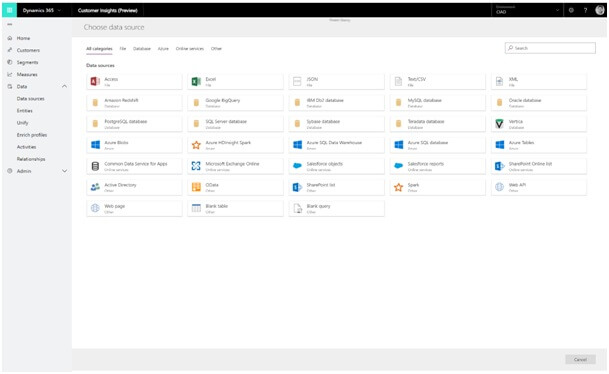This screenshot has width=609, height=374.
Task: Select the Text/CSV source icon
Action: pos(398,81)
